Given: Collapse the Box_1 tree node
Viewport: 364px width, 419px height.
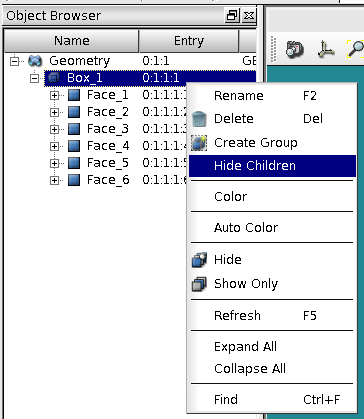Looking at the screenshot, I should (34, 78).
